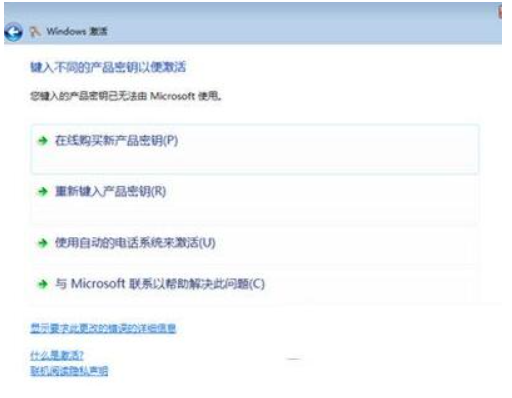Close the Windows 激活 window
Screen dimensions: 512x398
point(500,12)
